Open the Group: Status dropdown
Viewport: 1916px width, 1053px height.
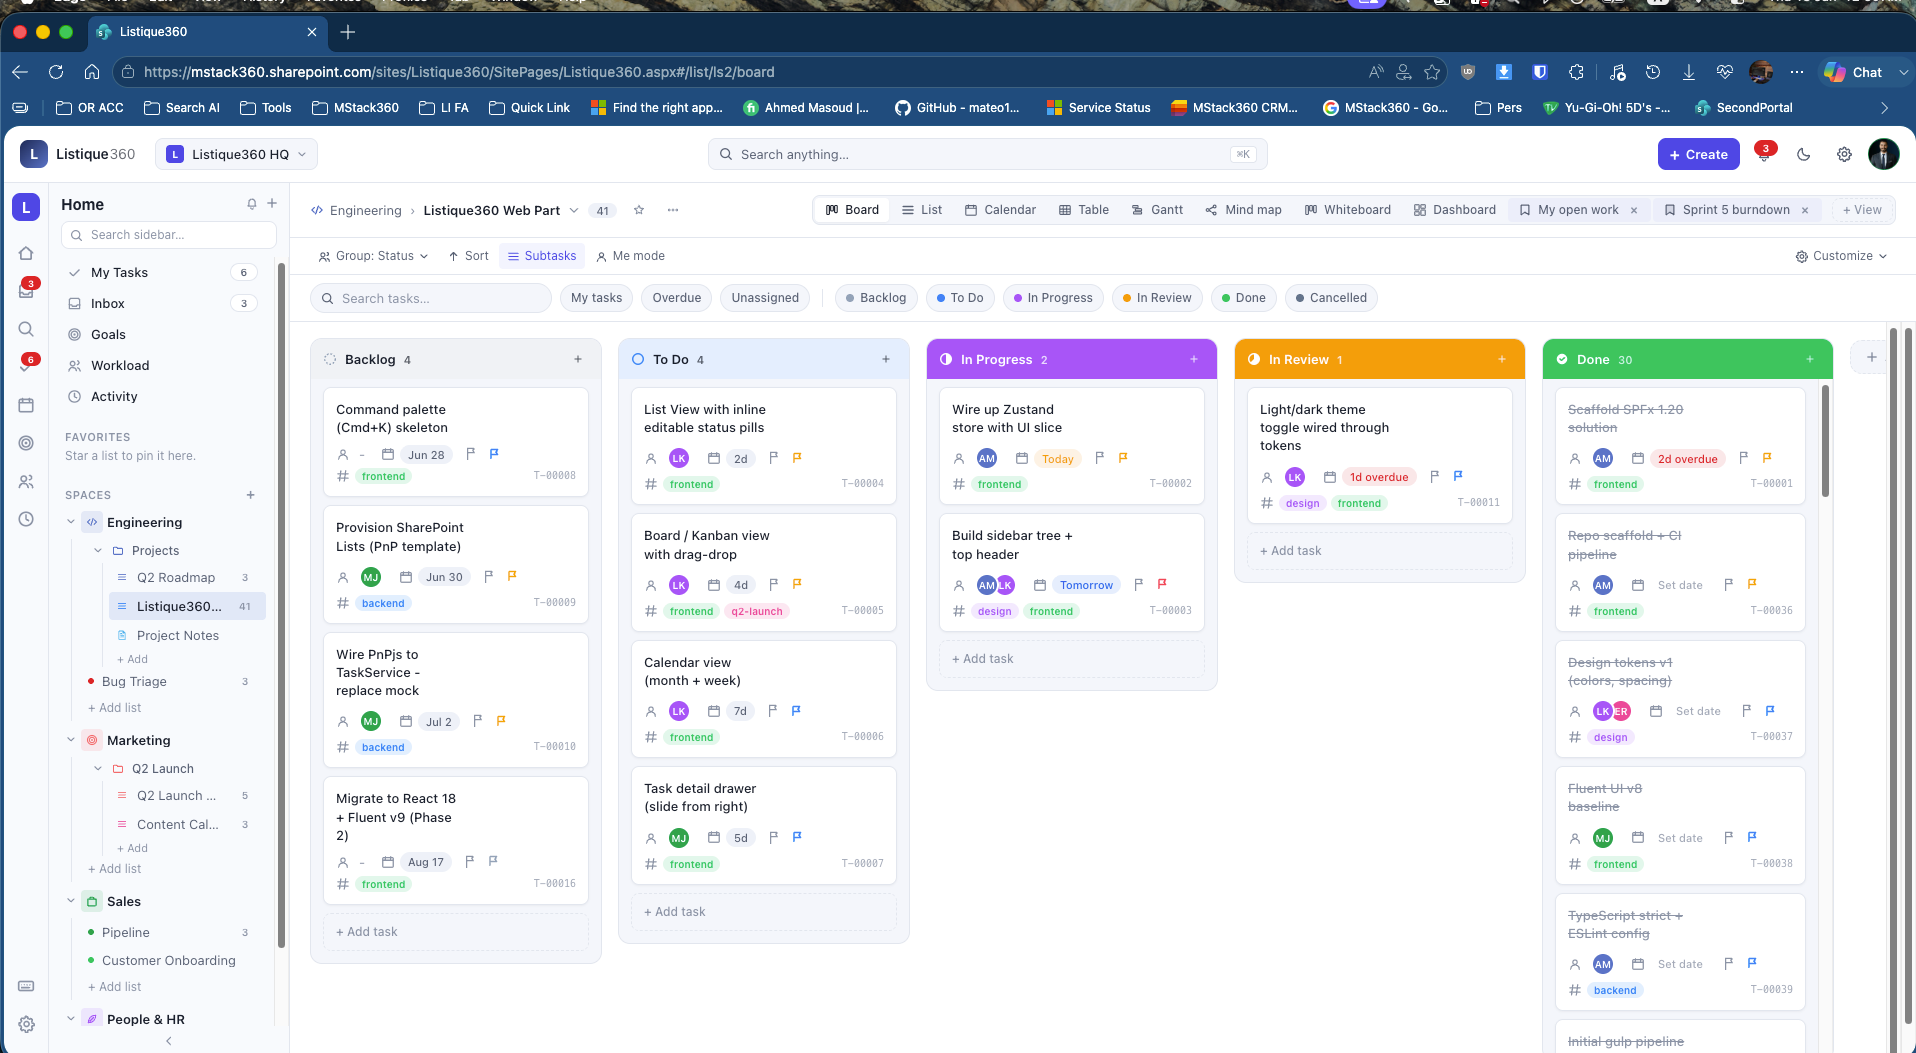[373, 256]
